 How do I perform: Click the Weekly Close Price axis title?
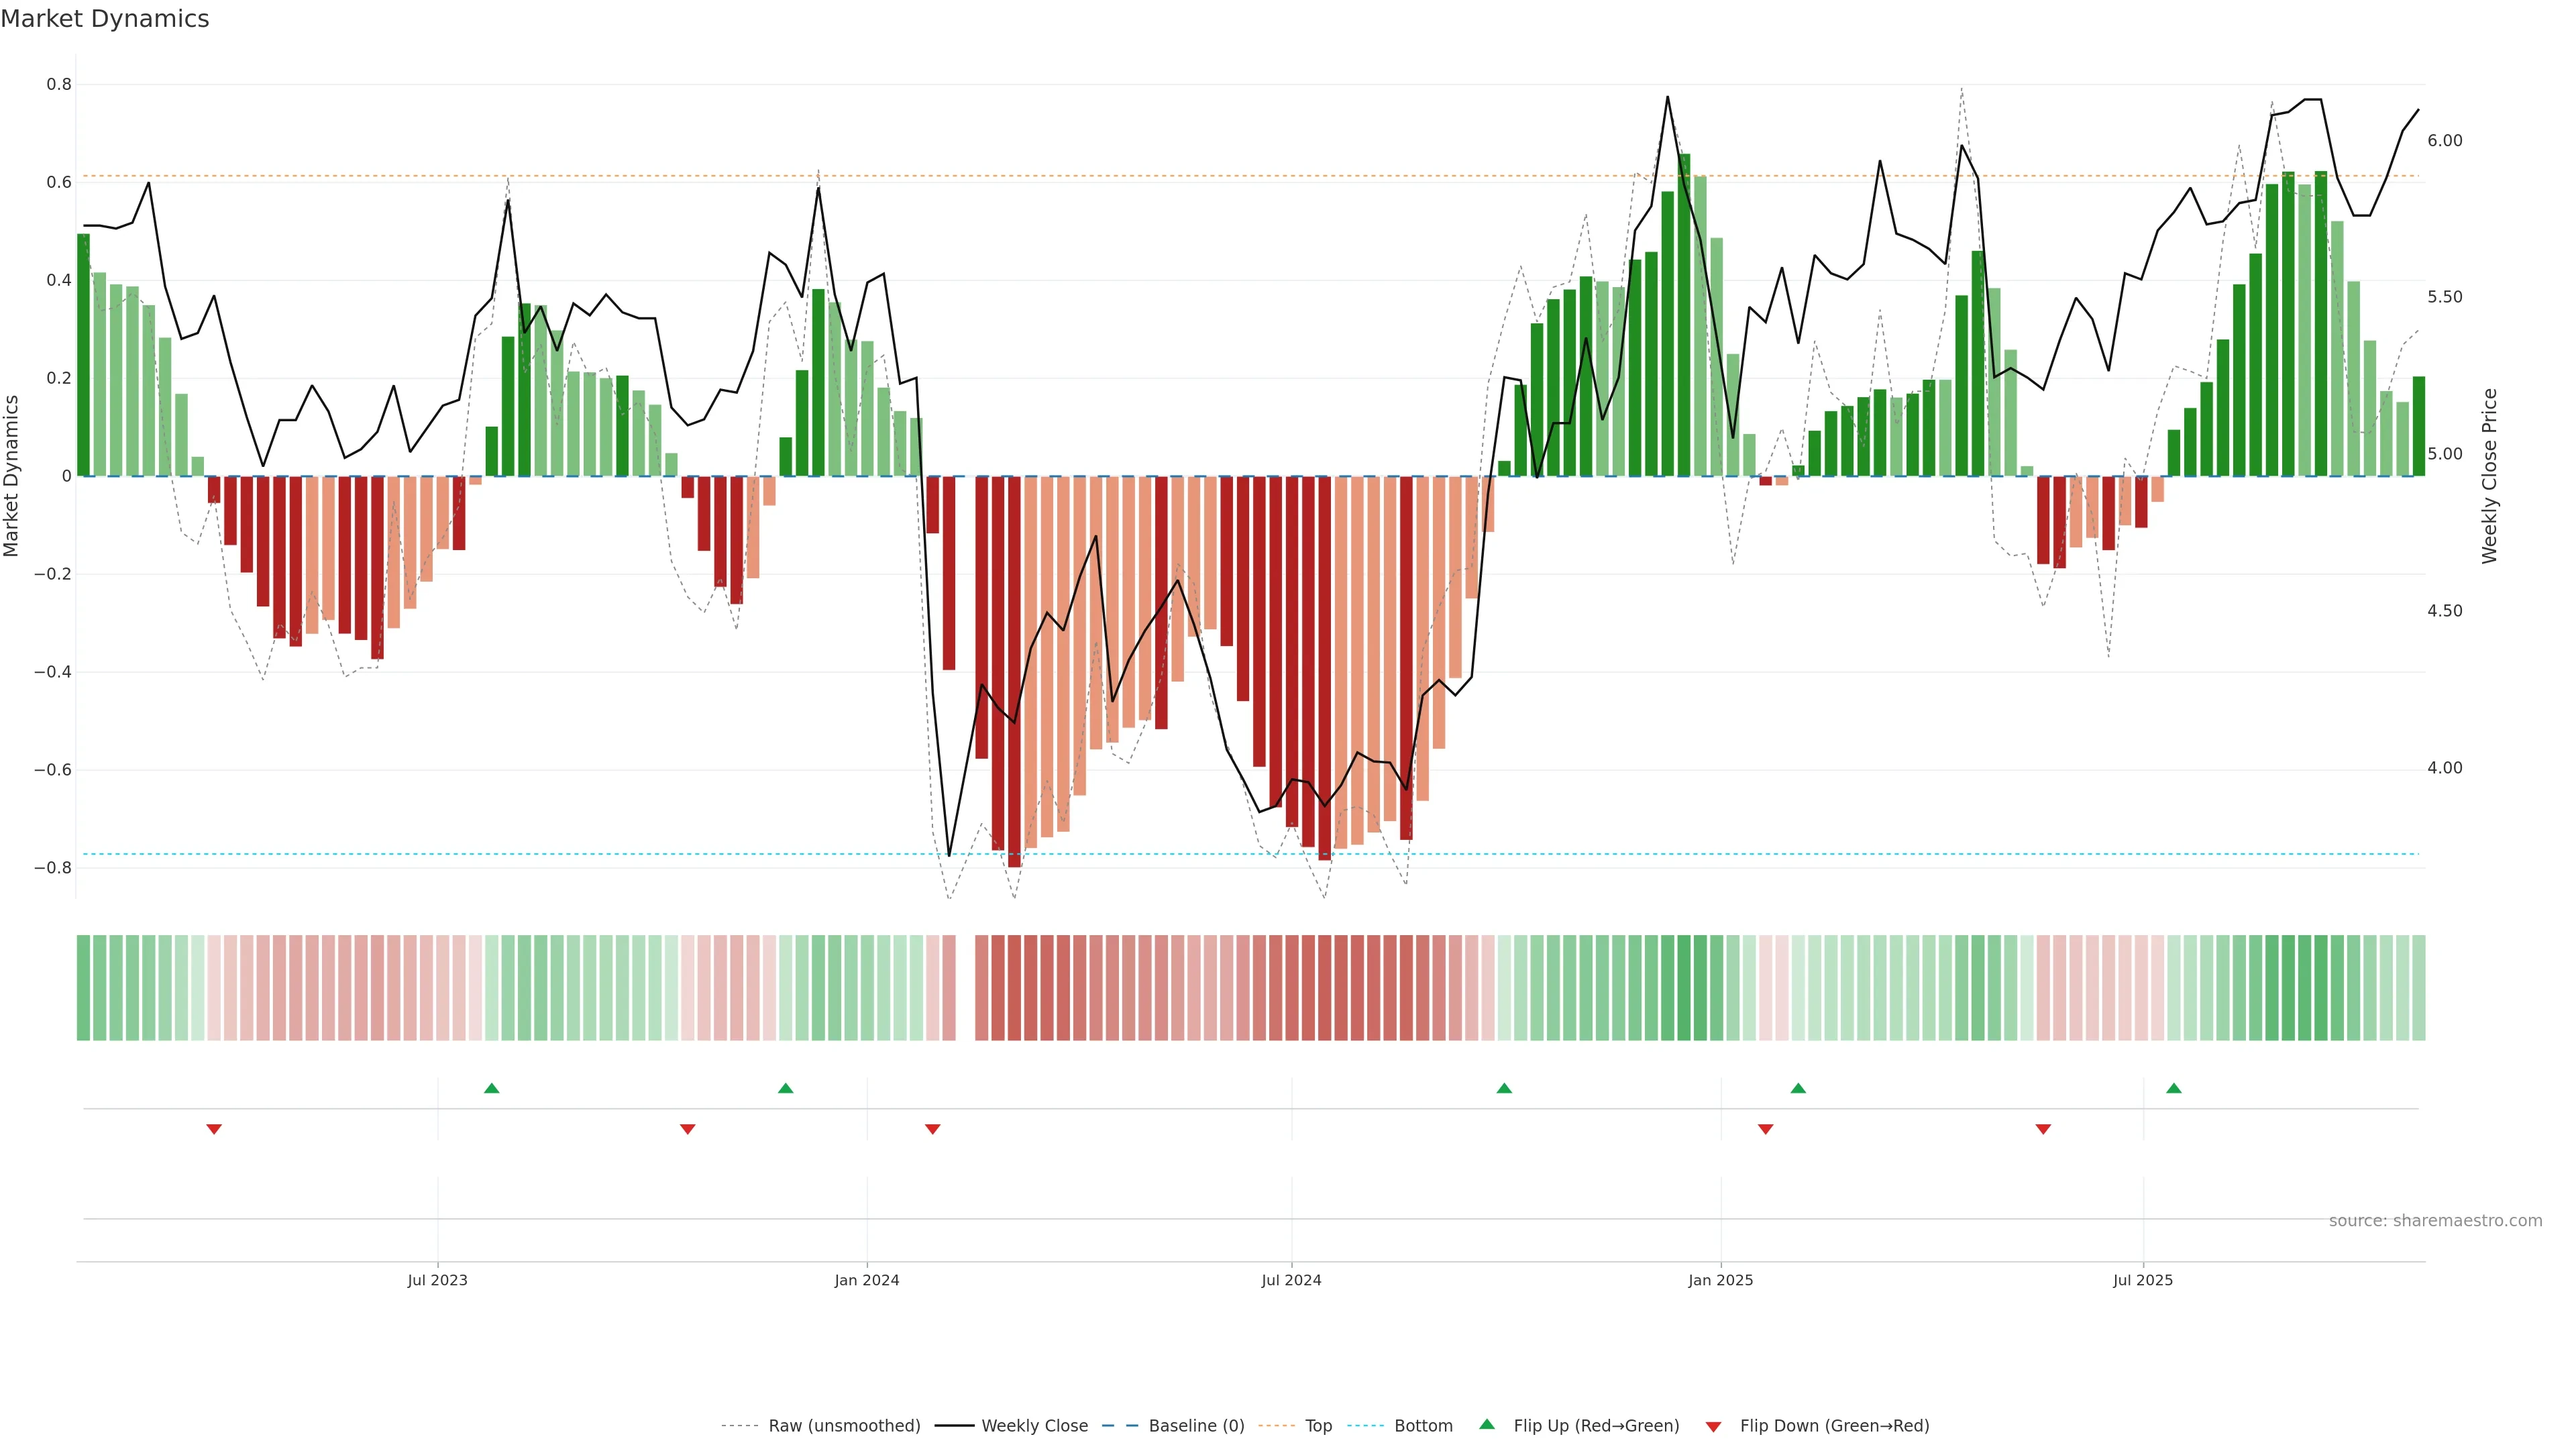coord(2489,476)
